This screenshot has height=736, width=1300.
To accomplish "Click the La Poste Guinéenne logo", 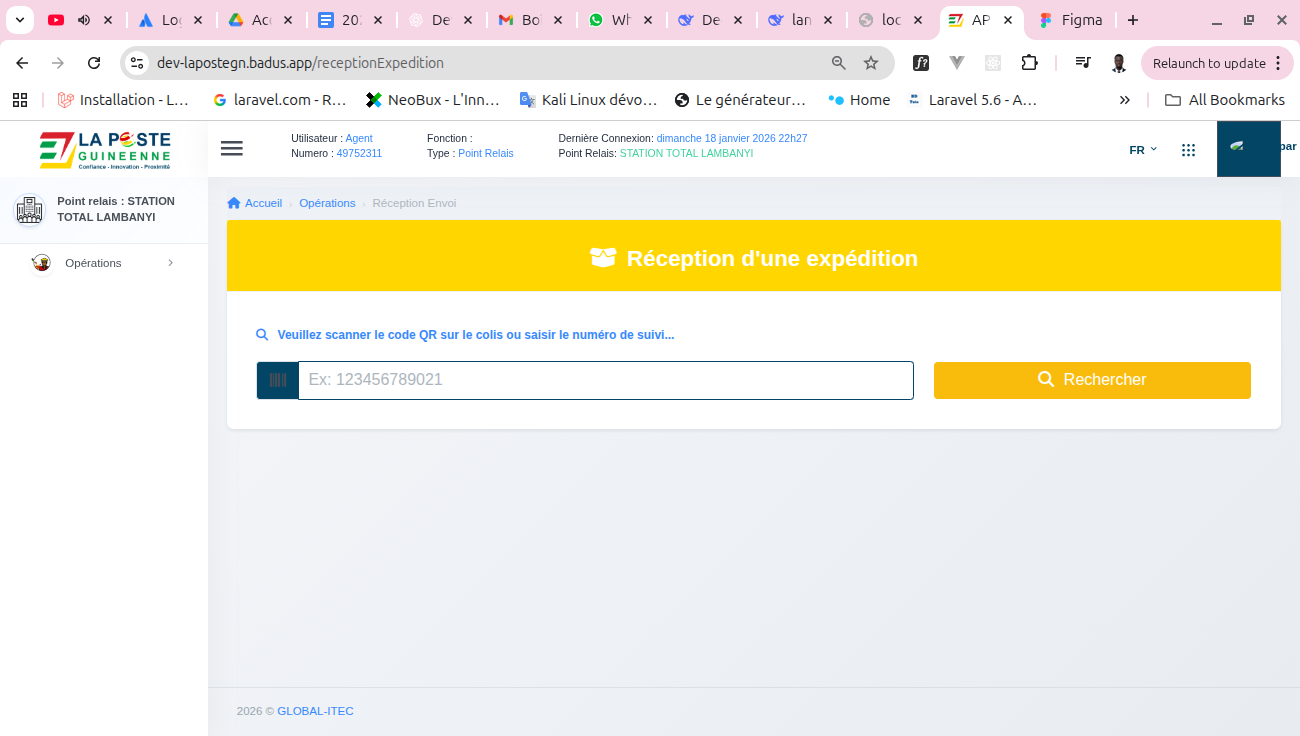I will click(105, 149).
